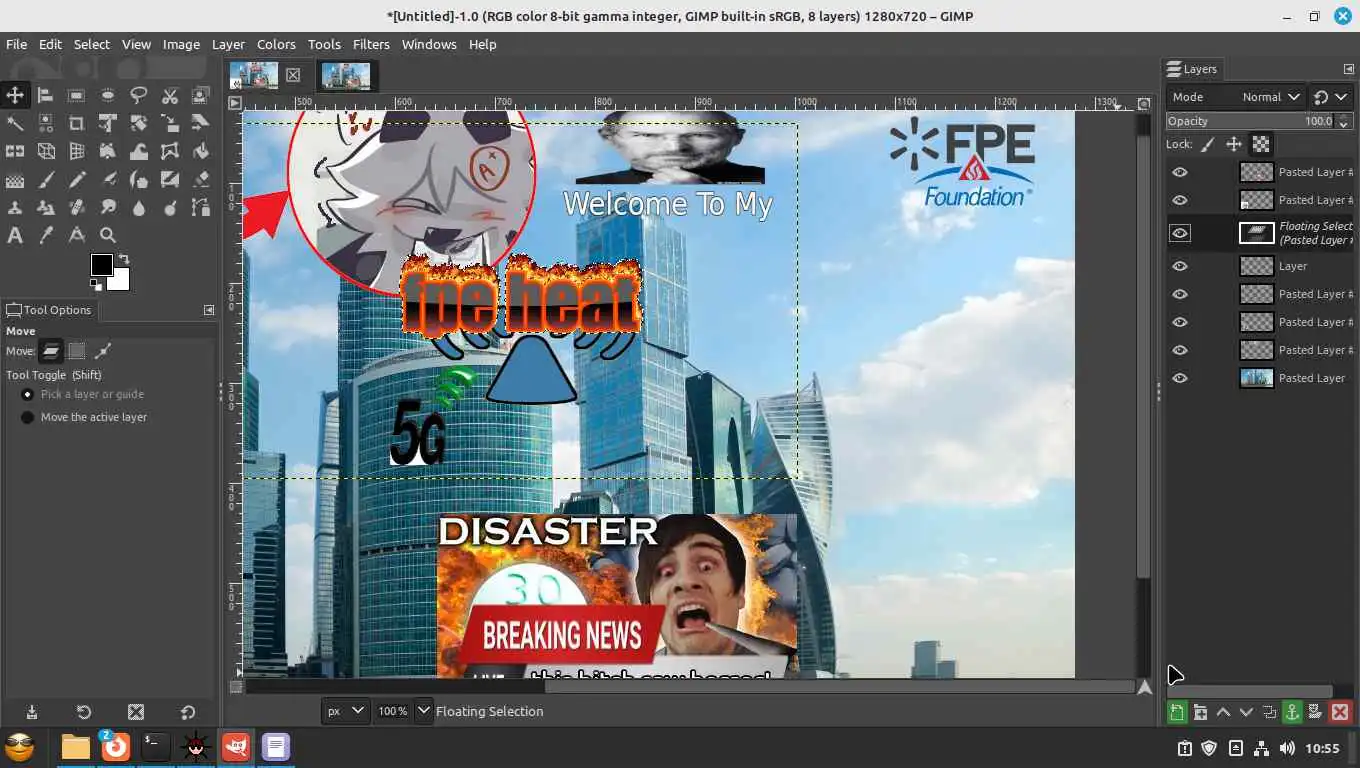The image size is (1360, 768).
Task: Hide the Floating Selection layer
Action: coord(1180,233)
